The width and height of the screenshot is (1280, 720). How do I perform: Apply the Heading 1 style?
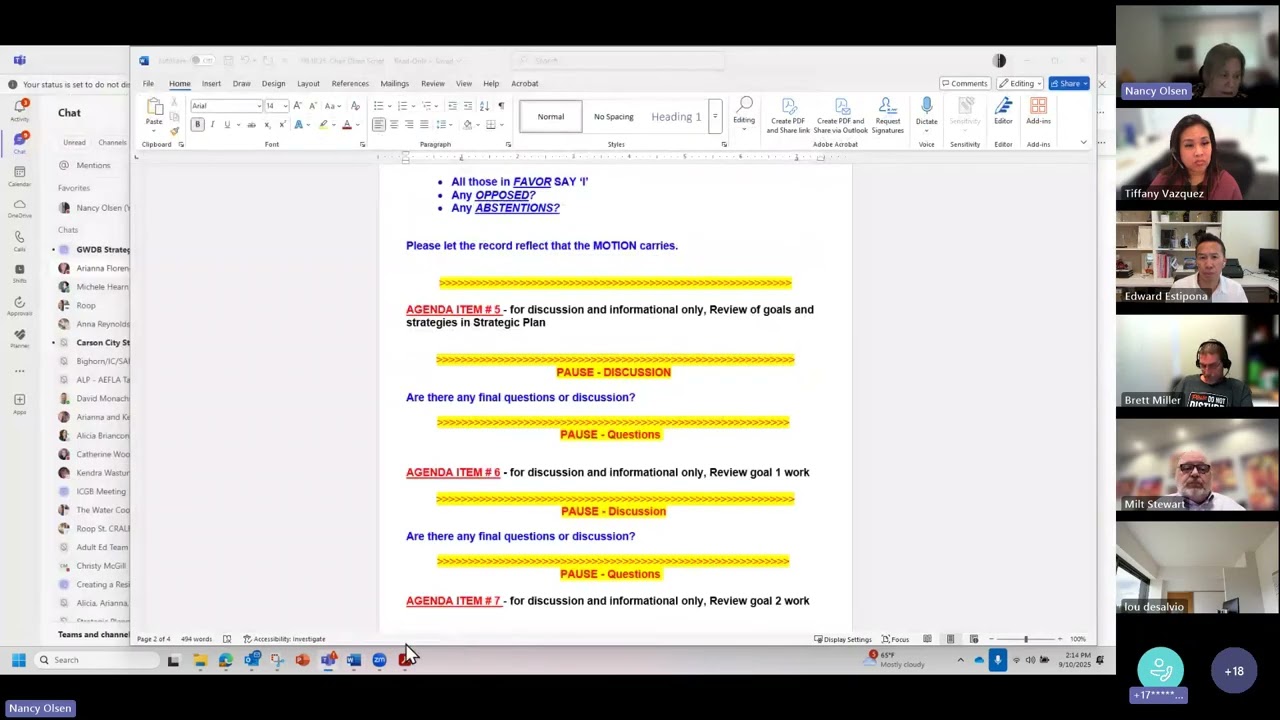pos(676,117)
